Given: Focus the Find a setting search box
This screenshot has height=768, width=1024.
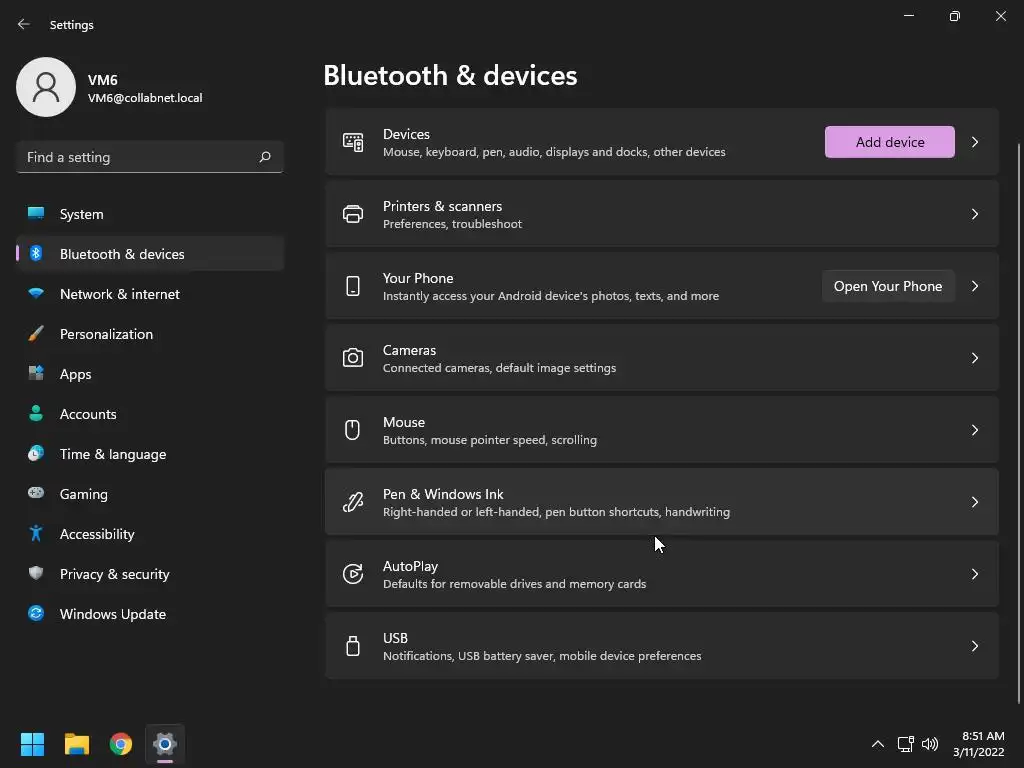Looking at the screenshot, I should pyautogui.click(x=135, y=157).
